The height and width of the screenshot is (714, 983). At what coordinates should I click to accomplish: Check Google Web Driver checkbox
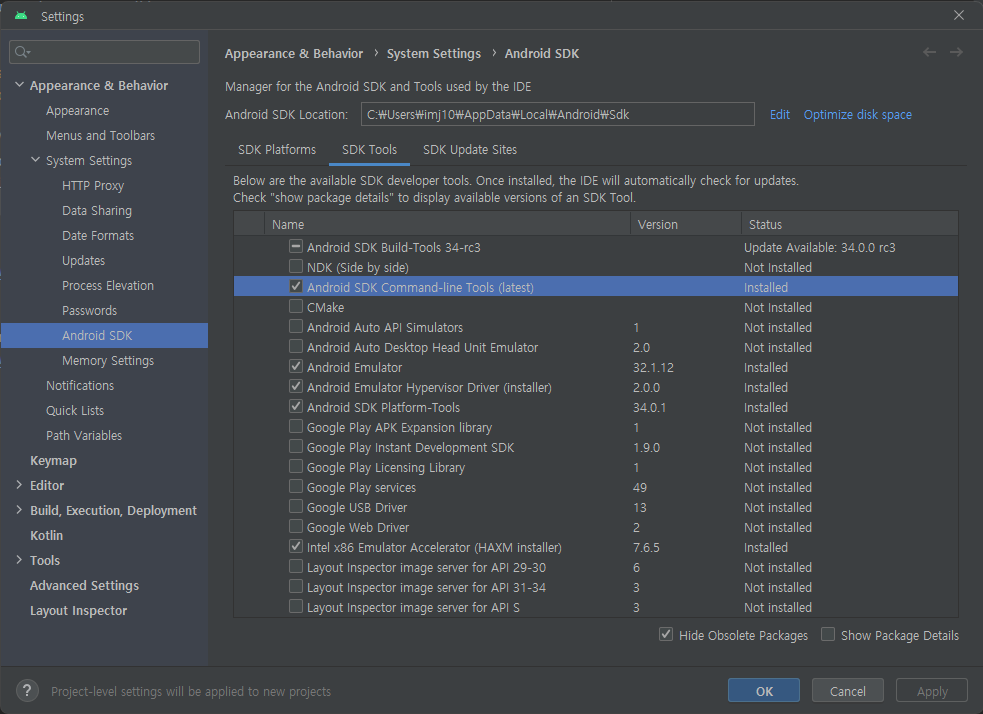click(x=296, y=527)
